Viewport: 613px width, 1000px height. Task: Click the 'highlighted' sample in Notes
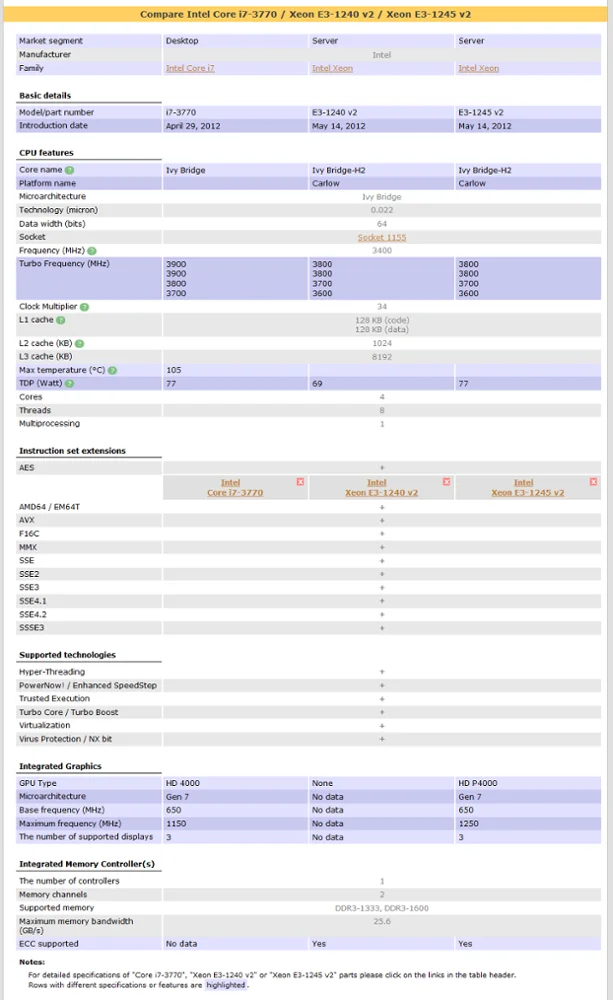(226, 985)
